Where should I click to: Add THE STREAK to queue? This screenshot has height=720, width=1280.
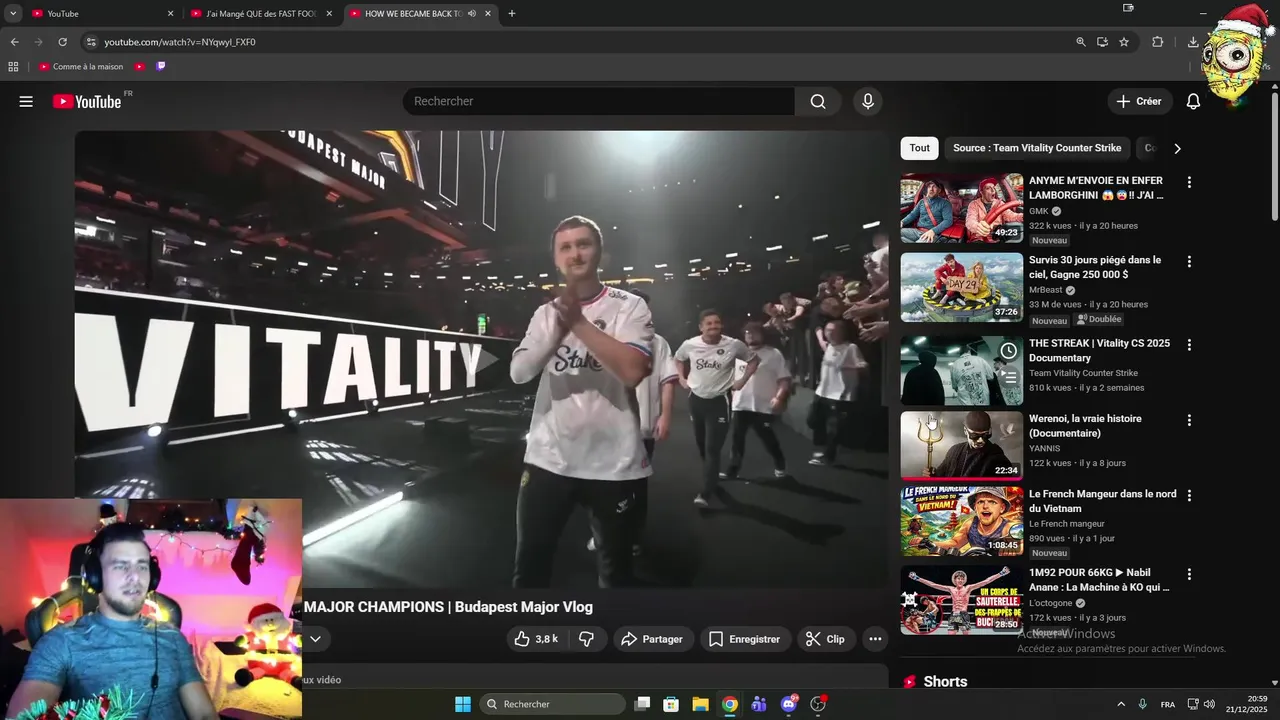coord(1009,377)
